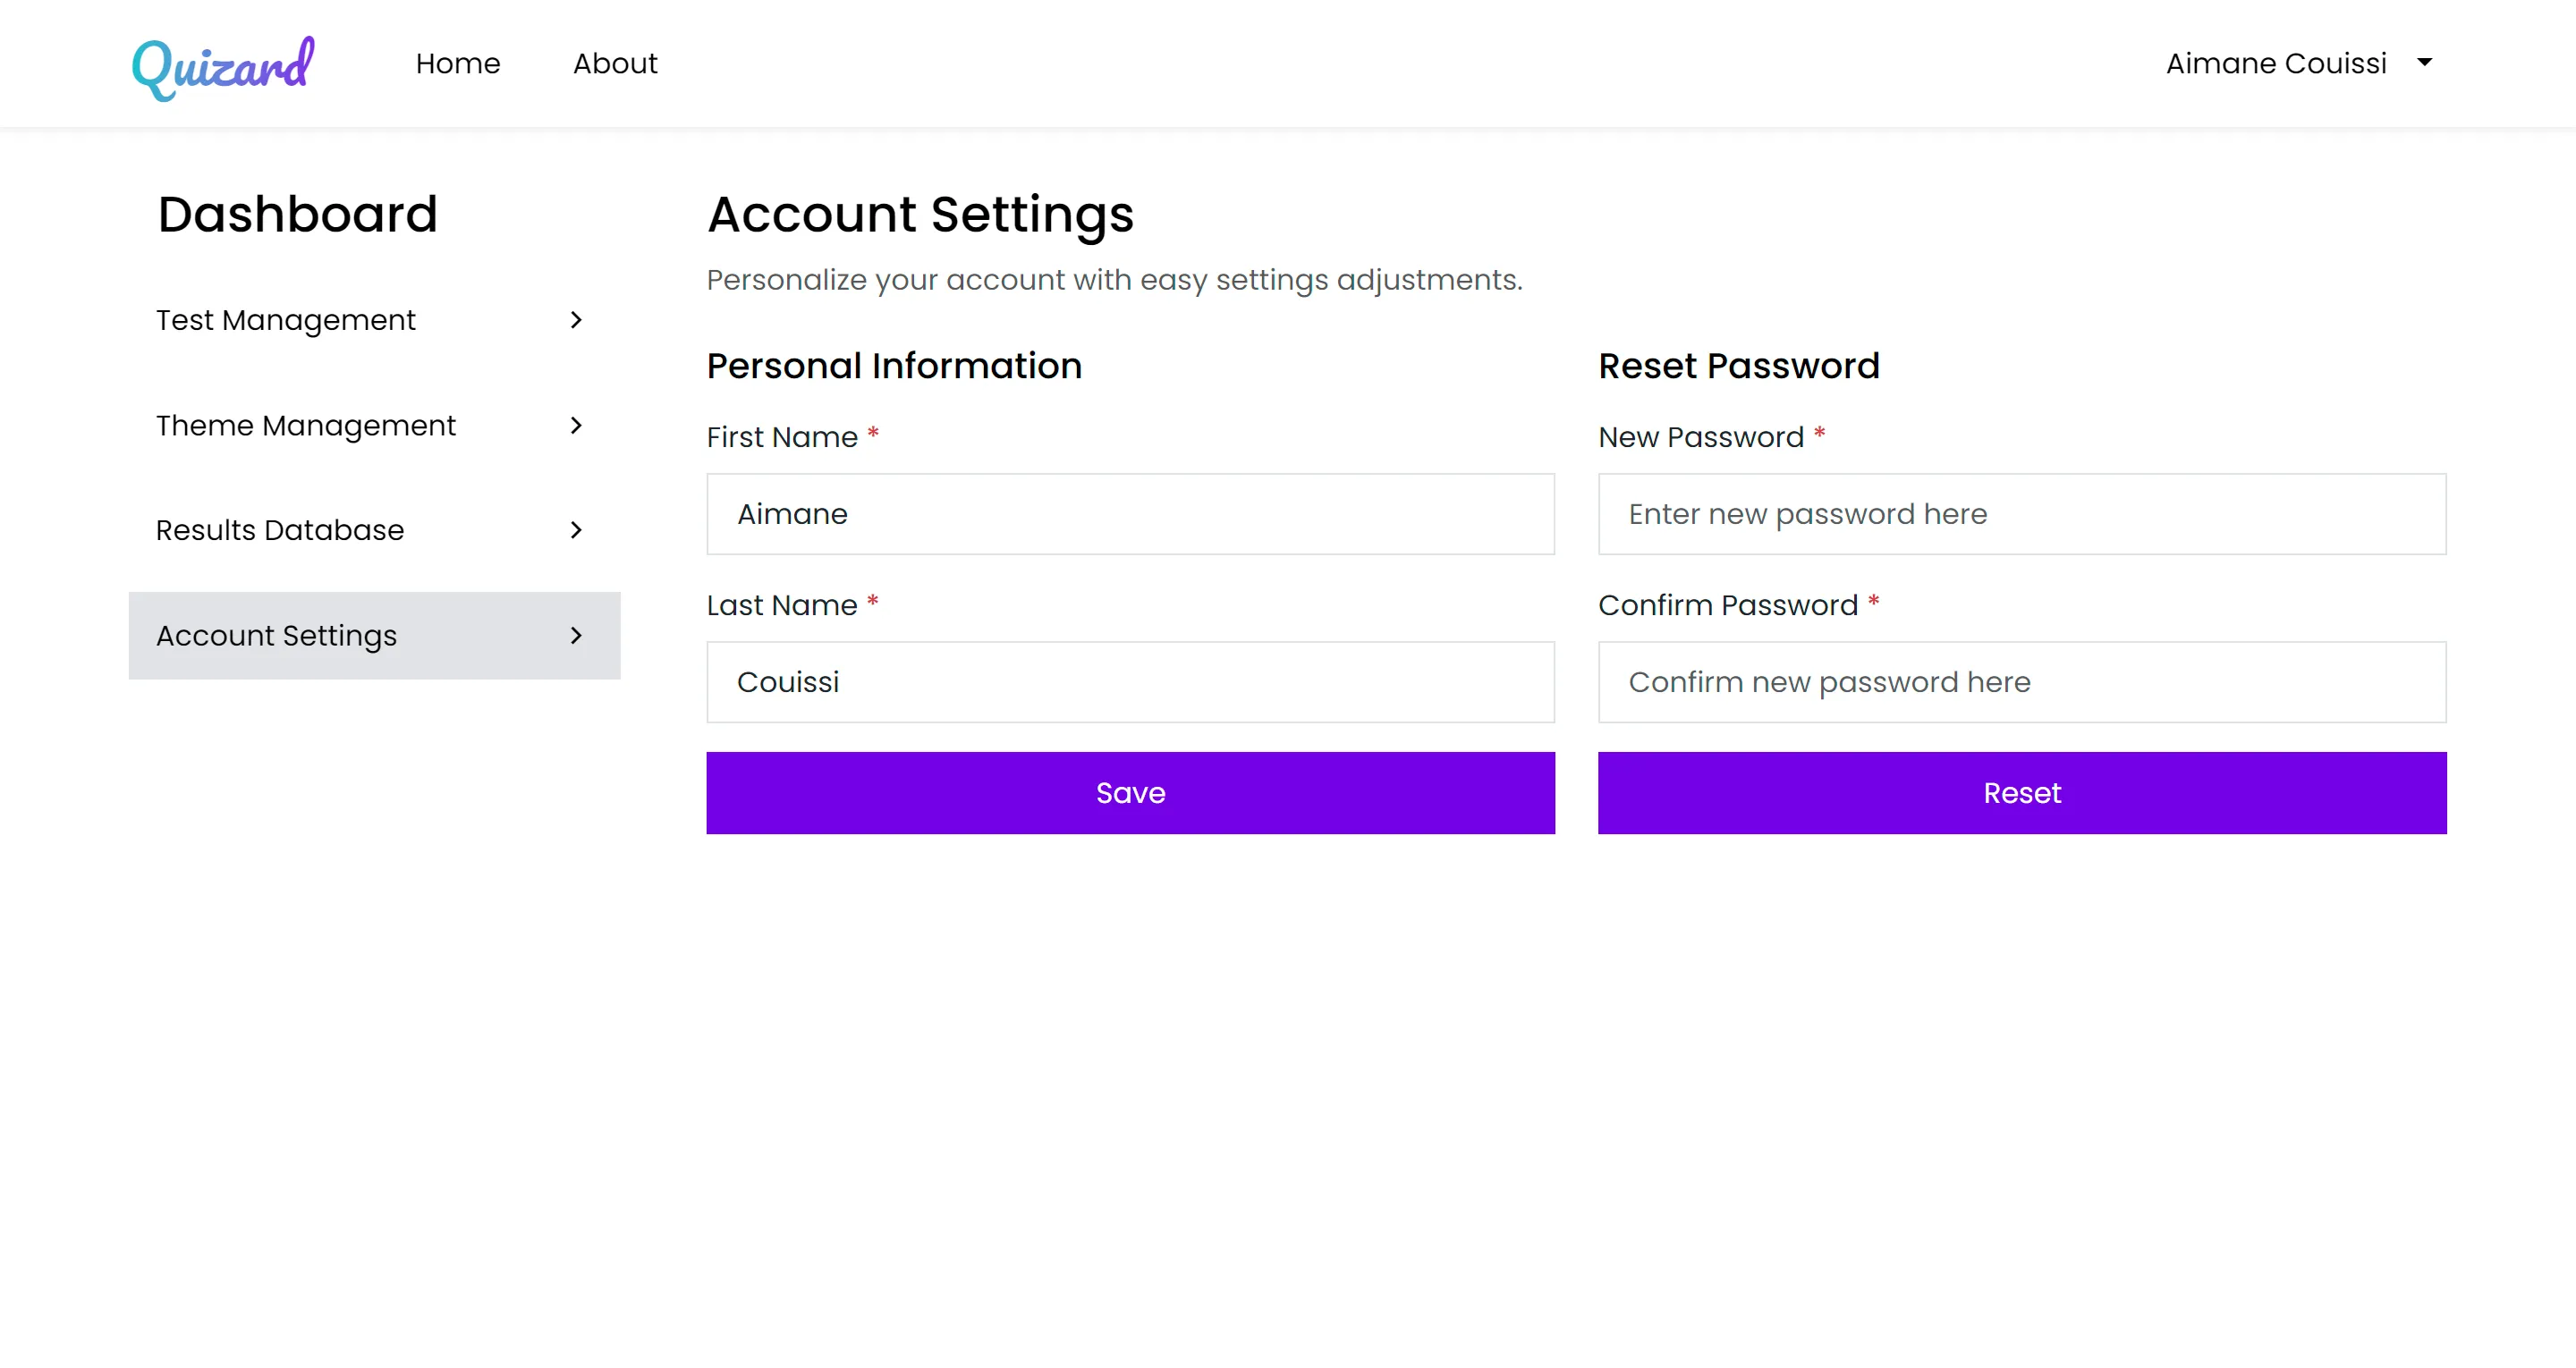Viewport: 2576px width, 1368px height.
Task: Click the Test Management chevron arrow
Action: (576, 320)
